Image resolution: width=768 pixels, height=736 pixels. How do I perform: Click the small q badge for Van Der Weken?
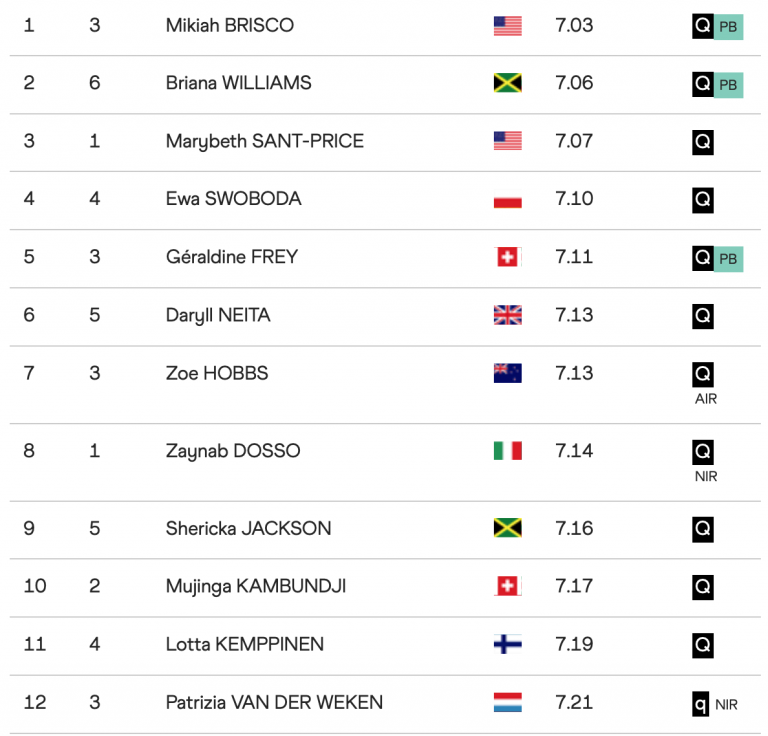point(702,704)
